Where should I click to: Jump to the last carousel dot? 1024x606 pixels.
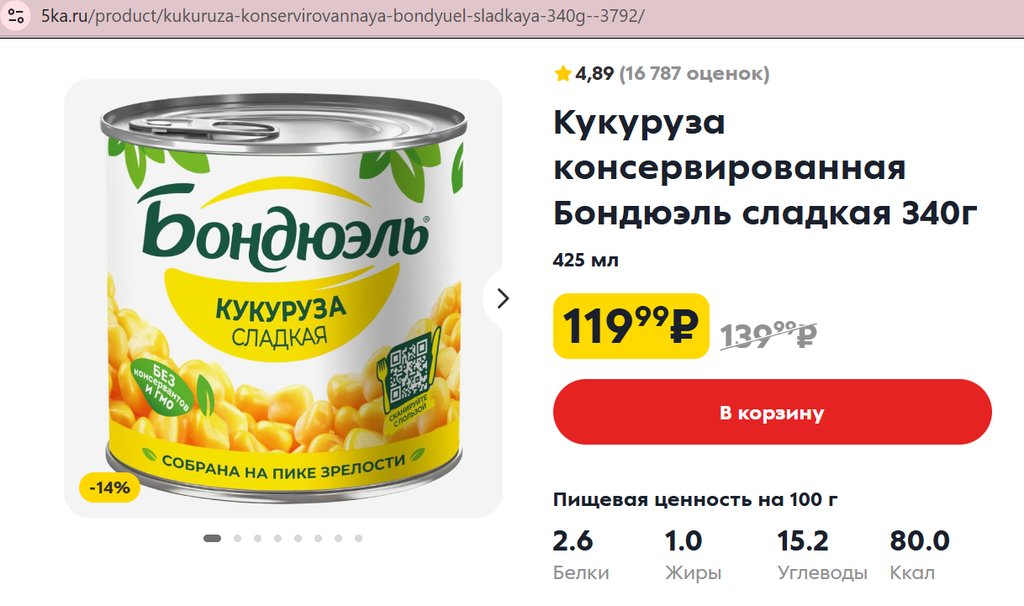click(358, 538)
